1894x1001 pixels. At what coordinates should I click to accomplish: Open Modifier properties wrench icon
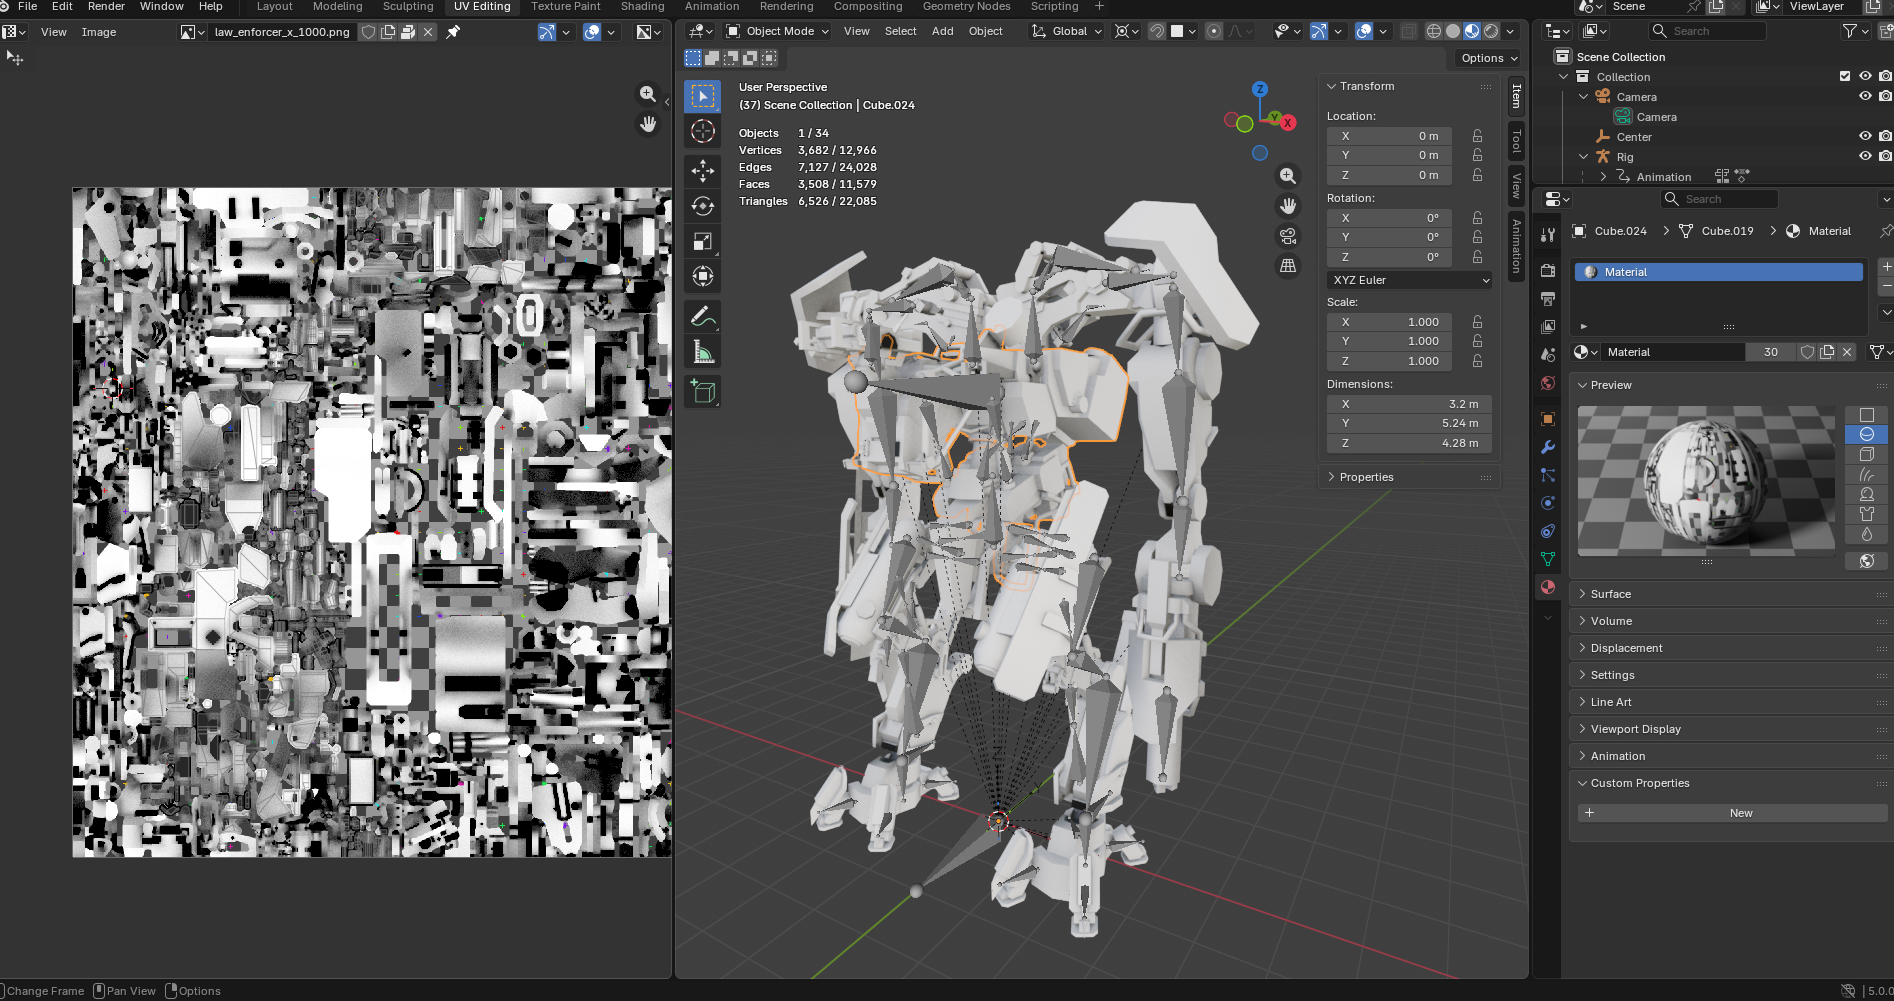coord(1547,447)
